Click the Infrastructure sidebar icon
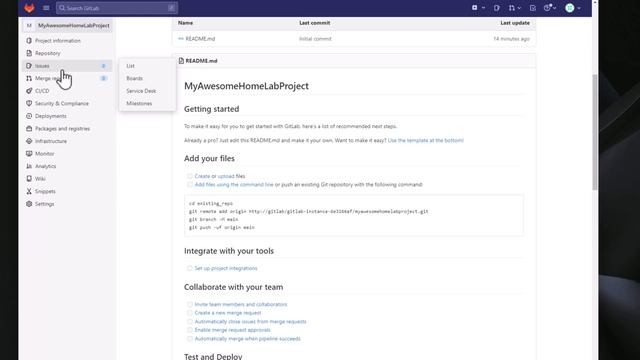 [29, 141]
